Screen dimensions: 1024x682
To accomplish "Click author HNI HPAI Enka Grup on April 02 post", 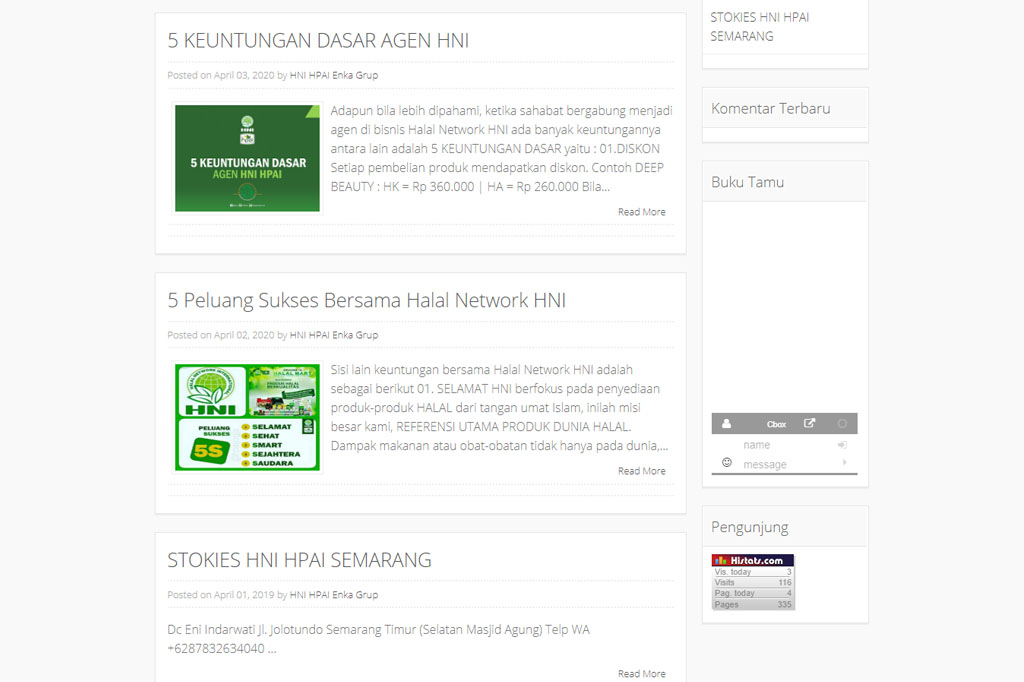I will point(334,335).
